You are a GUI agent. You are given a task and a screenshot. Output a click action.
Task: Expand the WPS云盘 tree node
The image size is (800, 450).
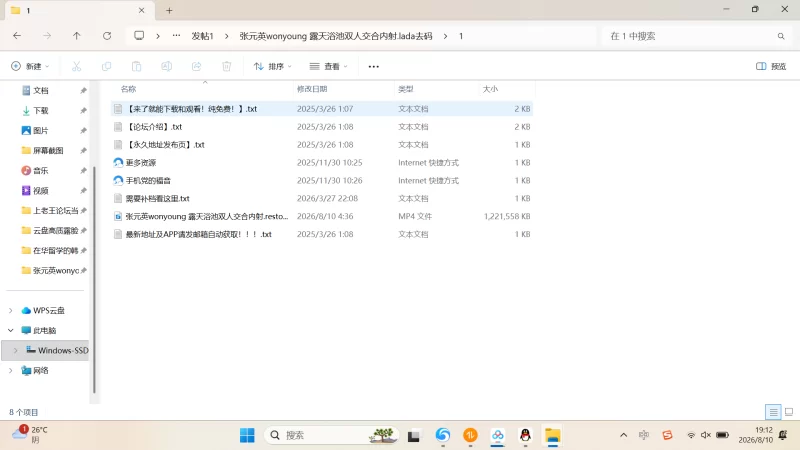pyautogui.click(x=11, y=310)
